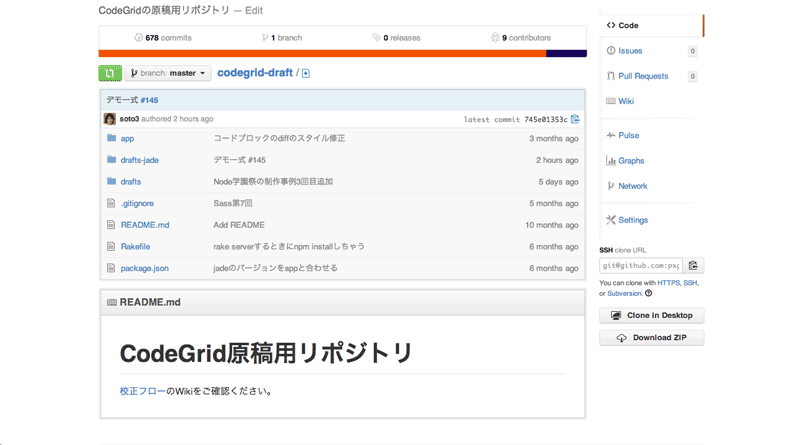Open clone help question mark icon

(648, 293)
